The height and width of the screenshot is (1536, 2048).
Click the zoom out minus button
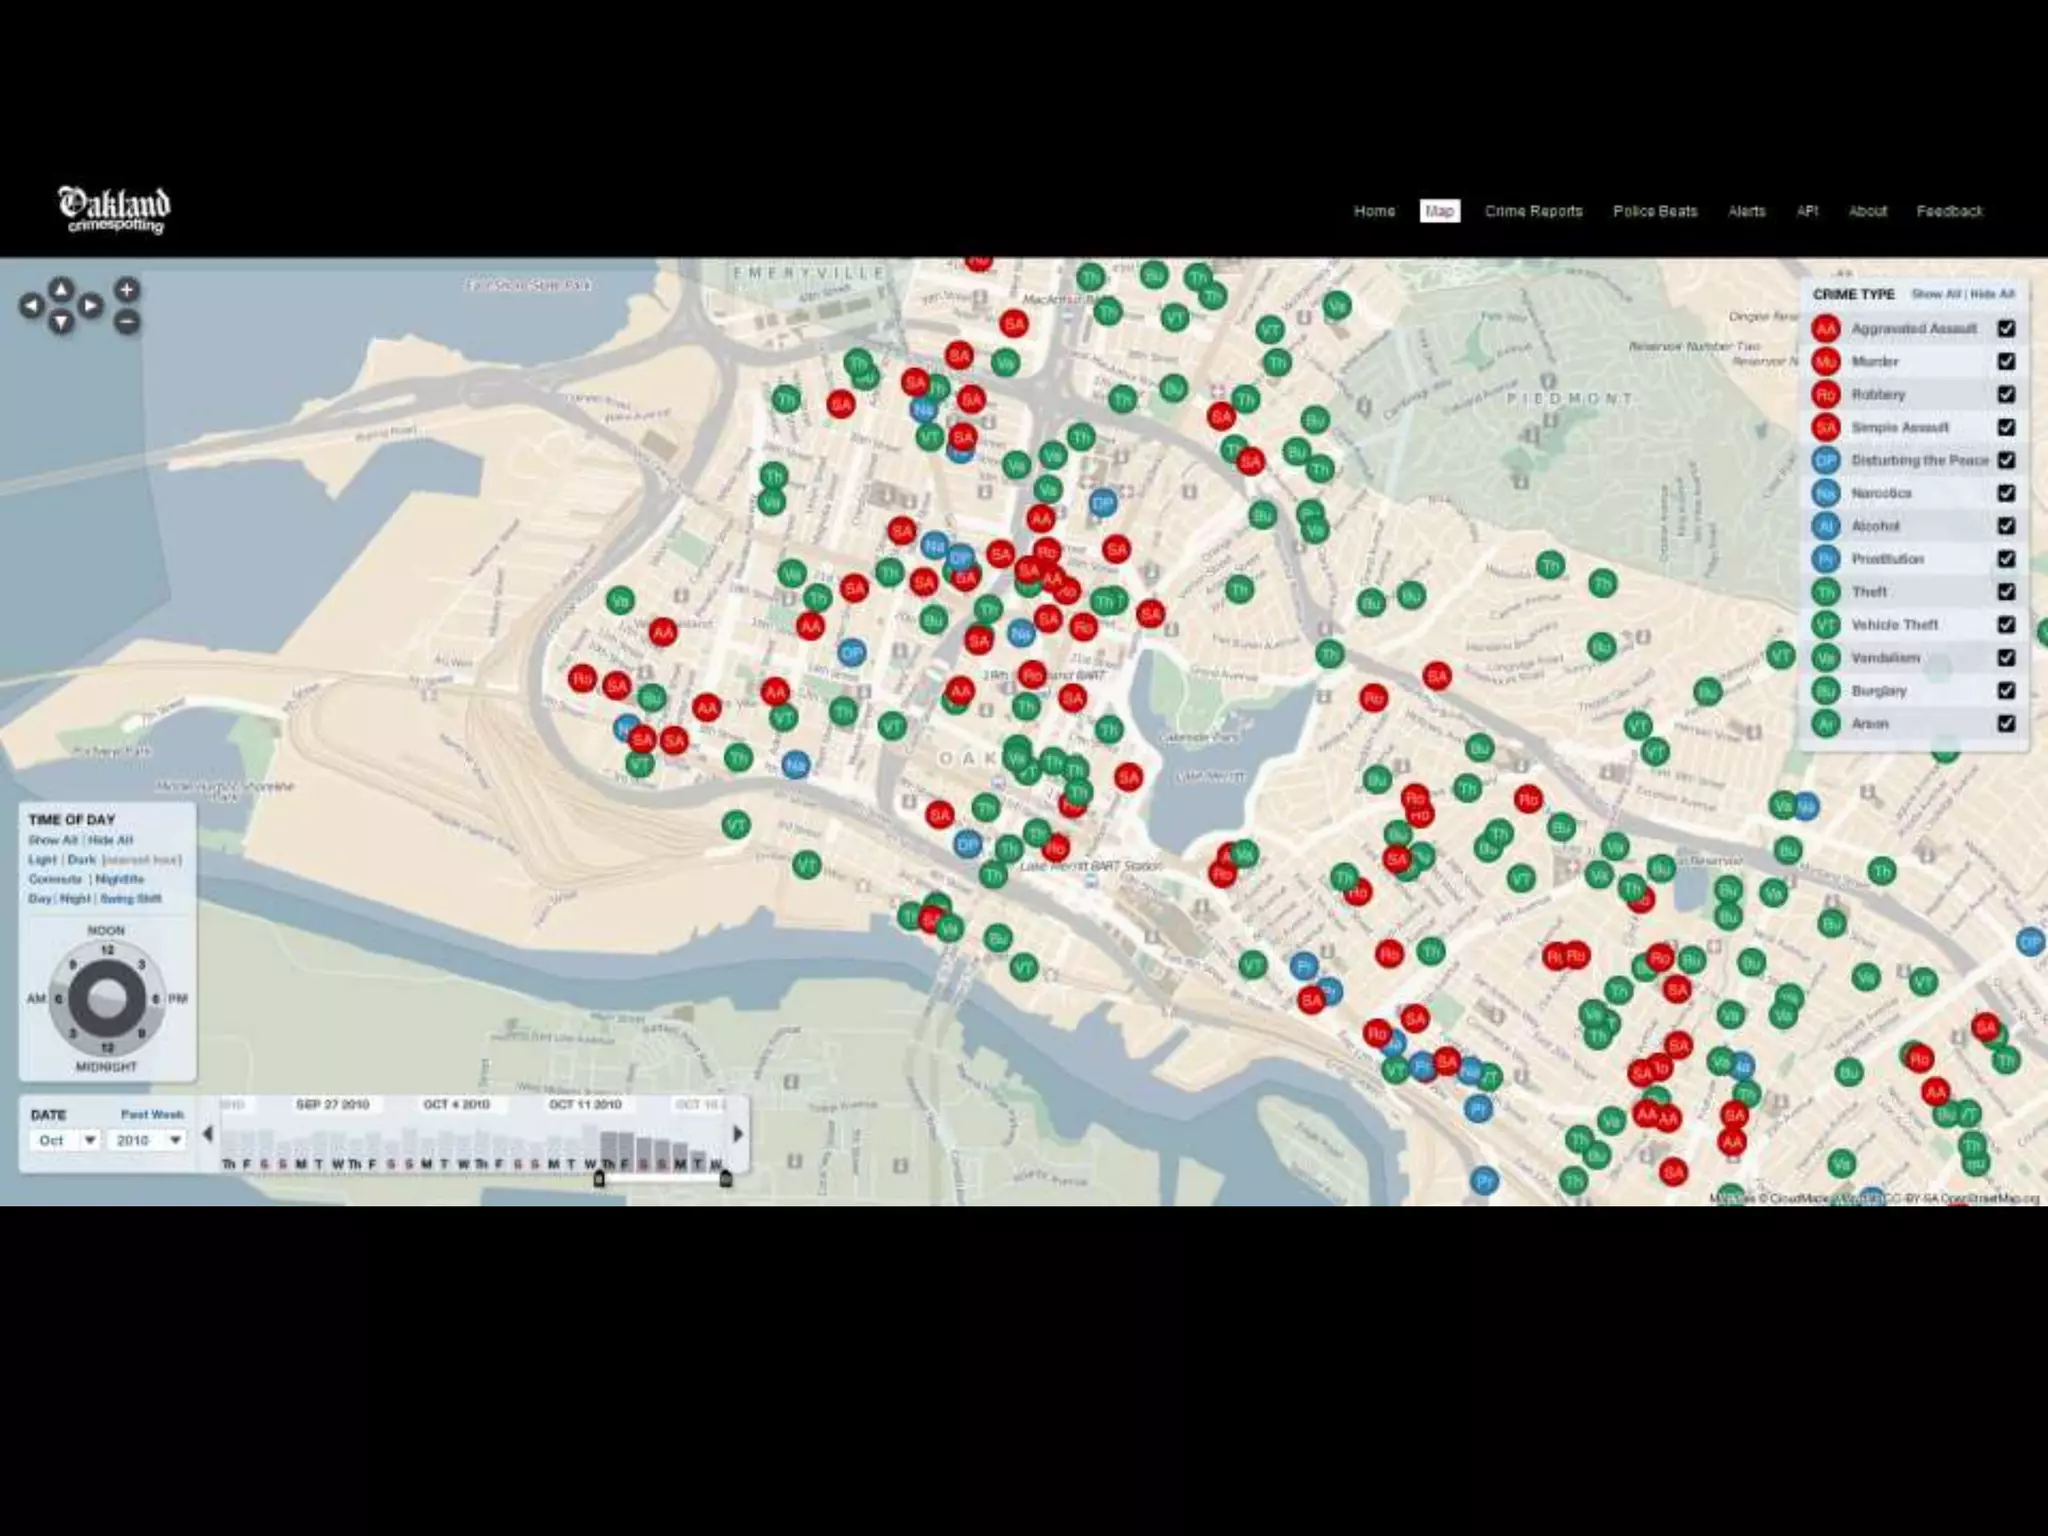click(x=127, y=322)
